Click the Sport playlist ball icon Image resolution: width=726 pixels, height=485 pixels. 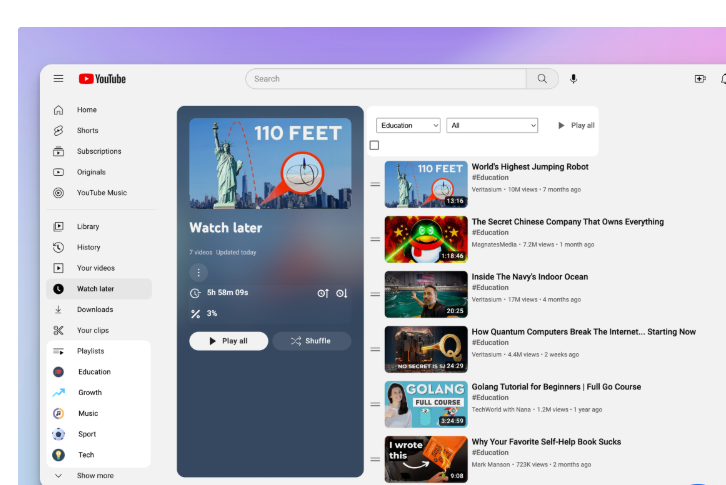click(58, 434)
